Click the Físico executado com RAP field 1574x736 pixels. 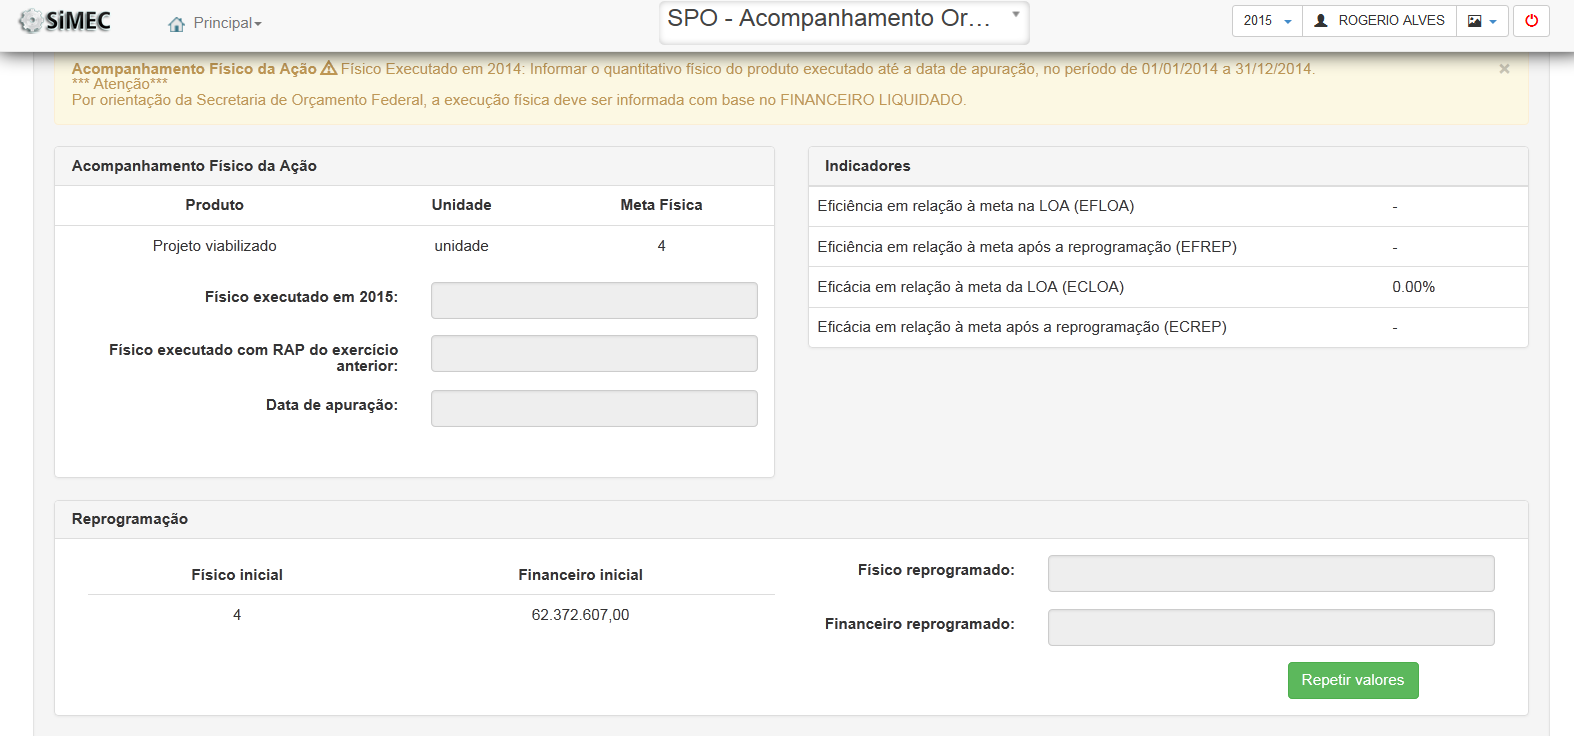(594, 353)
